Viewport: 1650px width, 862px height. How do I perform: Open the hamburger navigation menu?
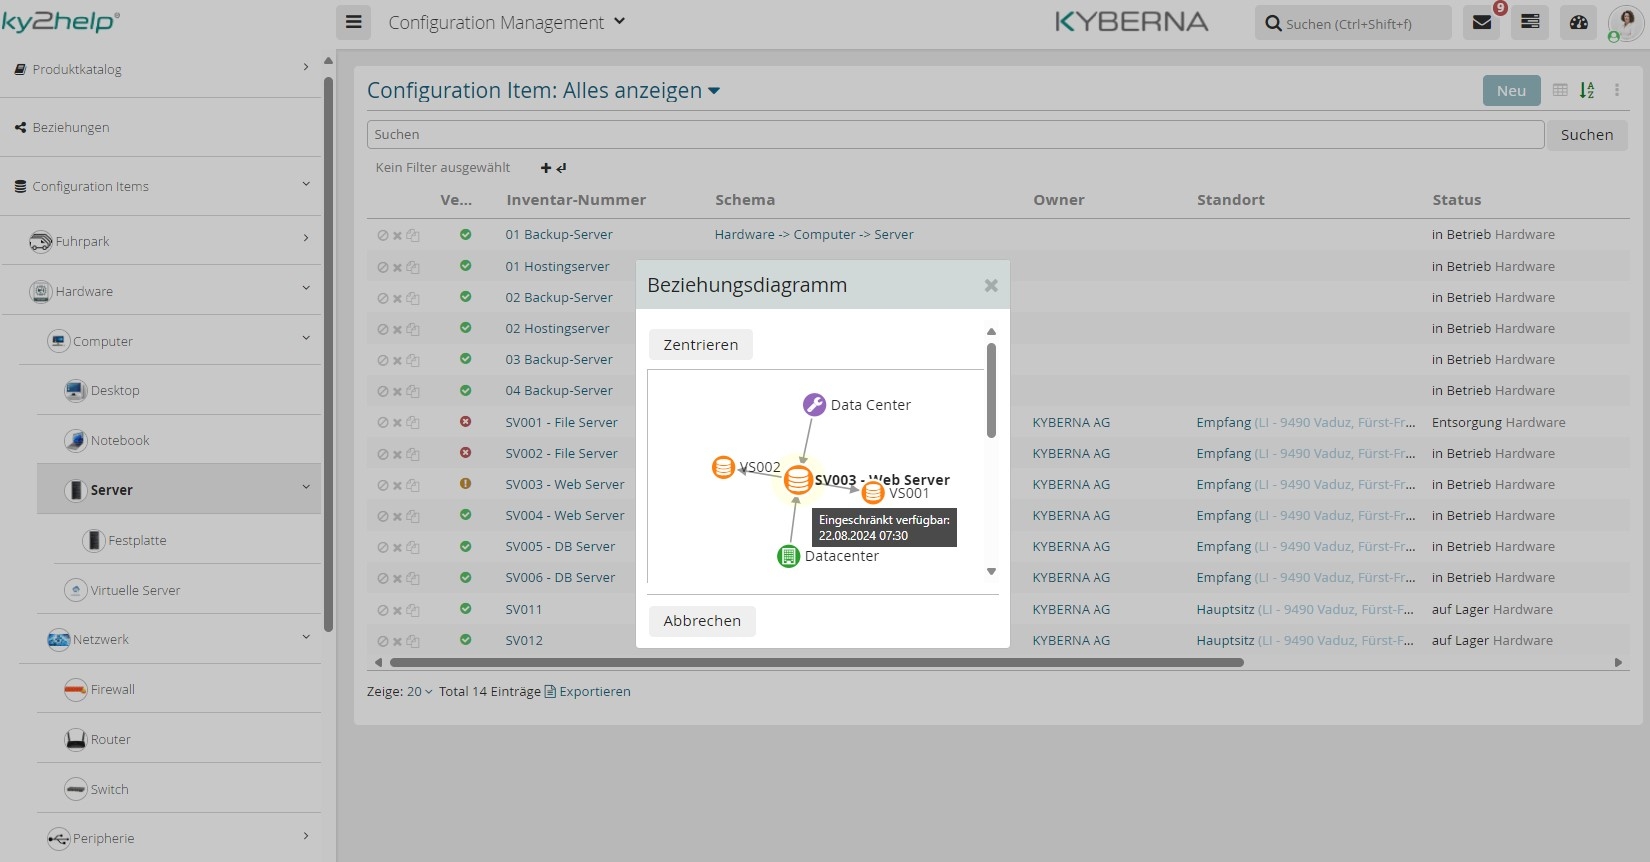click(x=354, y=22)
